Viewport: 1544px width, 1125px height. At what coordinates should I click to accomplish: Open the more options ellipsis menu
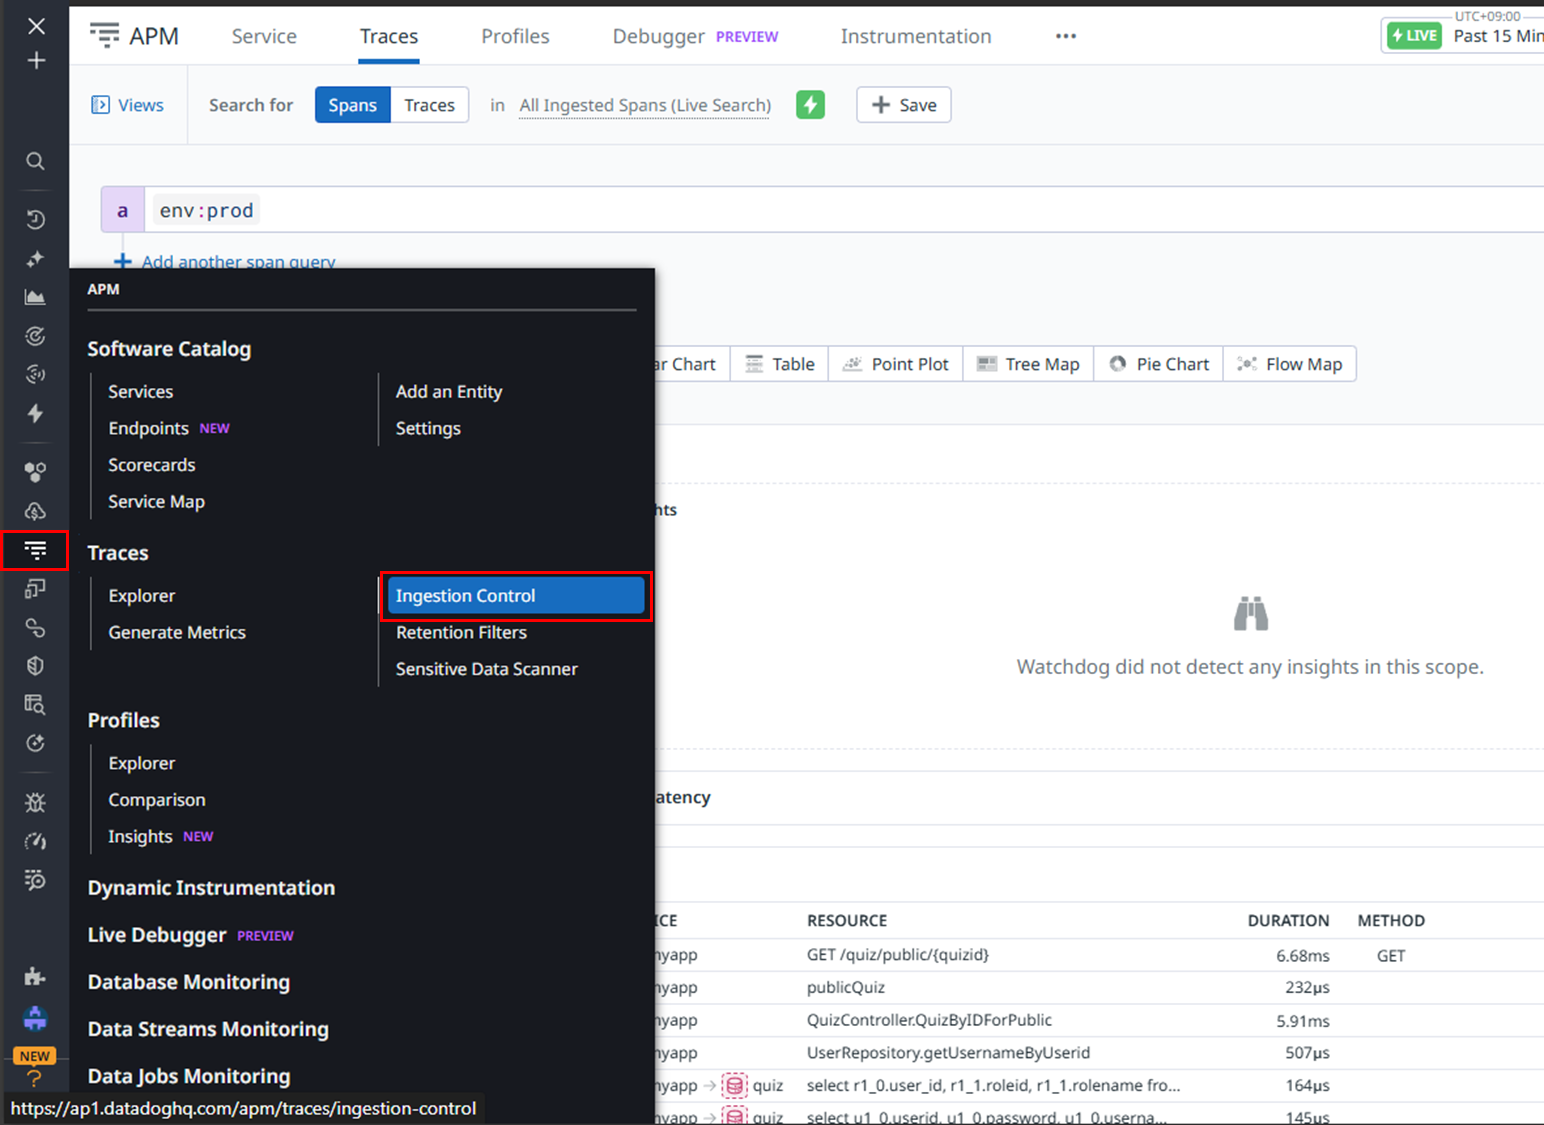(1066, 36)
